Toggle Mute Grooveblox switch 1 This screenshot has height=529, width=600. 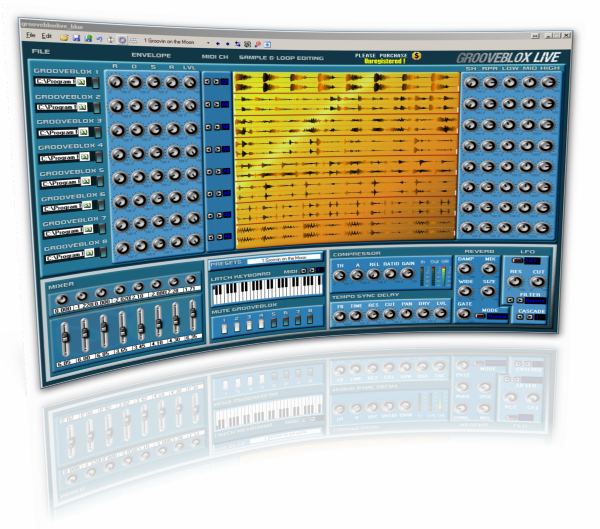[224, 328]
